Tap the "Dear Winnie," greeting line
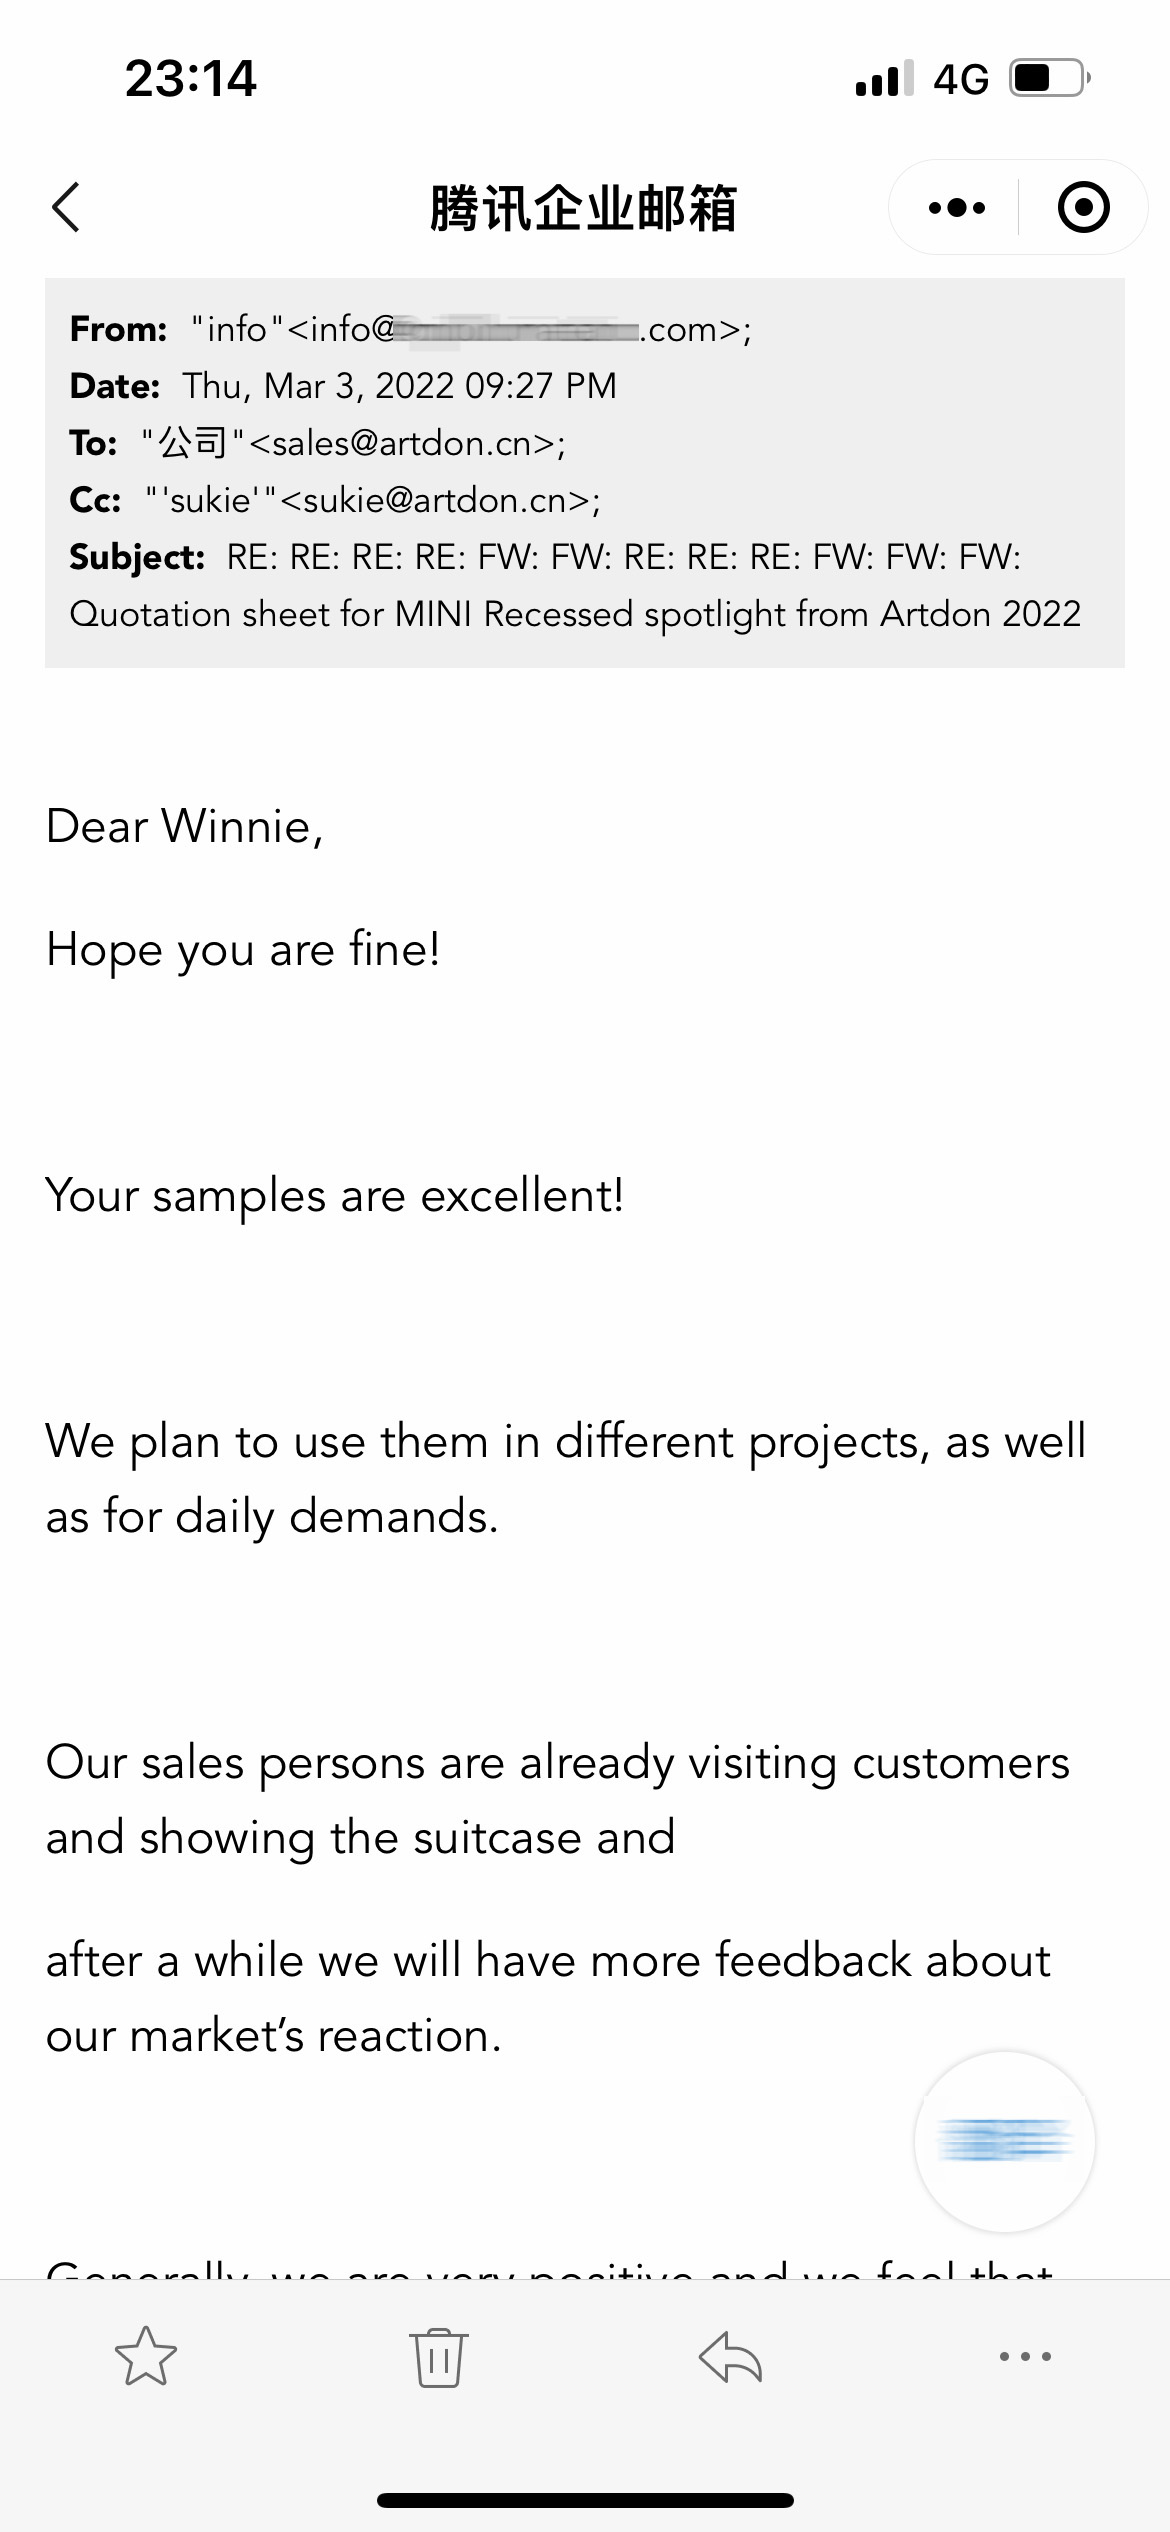Image resolution: width=1170 pixels, height=2532 pixels. [185, 827]
